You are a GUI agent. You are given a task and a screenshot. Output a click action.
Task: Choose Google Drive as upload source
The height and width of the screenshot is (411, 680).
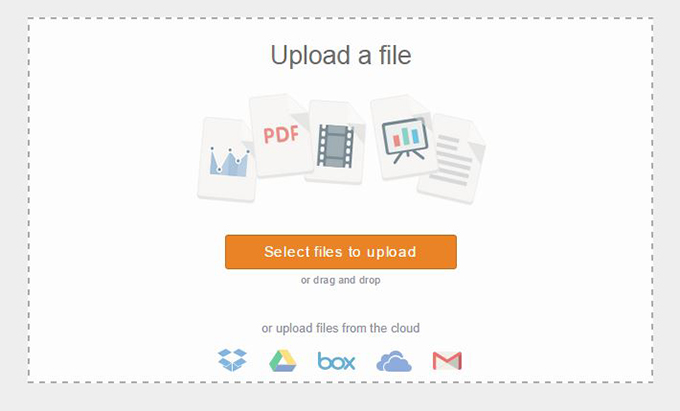(282, 361)
